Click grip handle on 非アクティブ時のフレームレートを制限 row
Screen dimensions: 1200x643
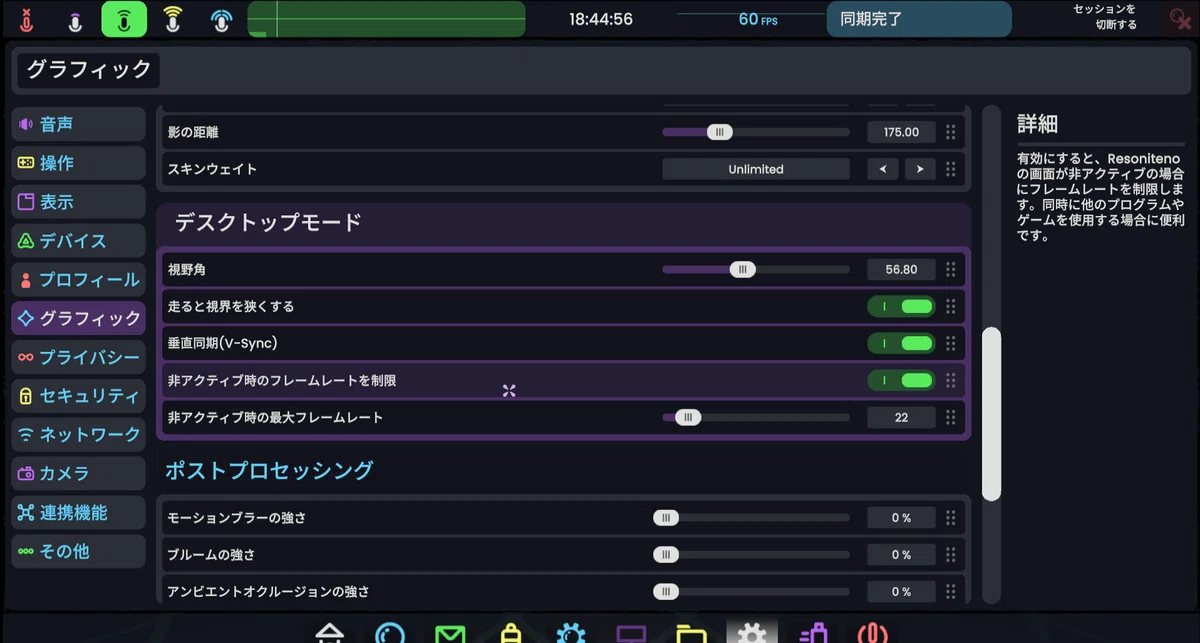point(951,380)
